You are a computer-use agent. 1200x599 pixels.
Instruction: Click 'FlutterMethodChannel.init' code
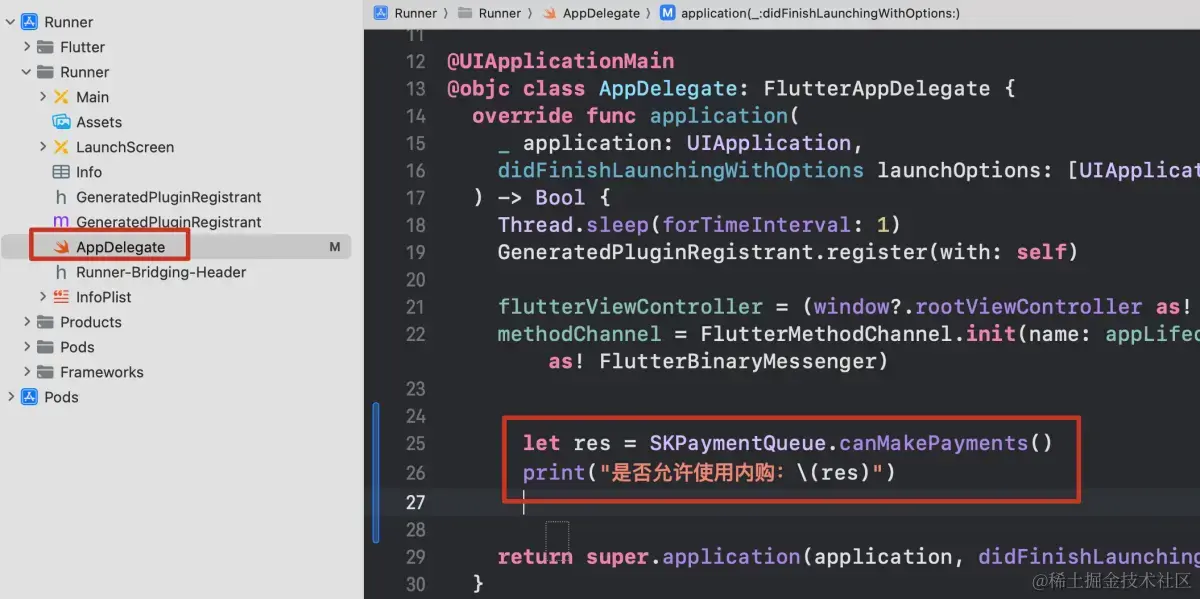point(858,334)
